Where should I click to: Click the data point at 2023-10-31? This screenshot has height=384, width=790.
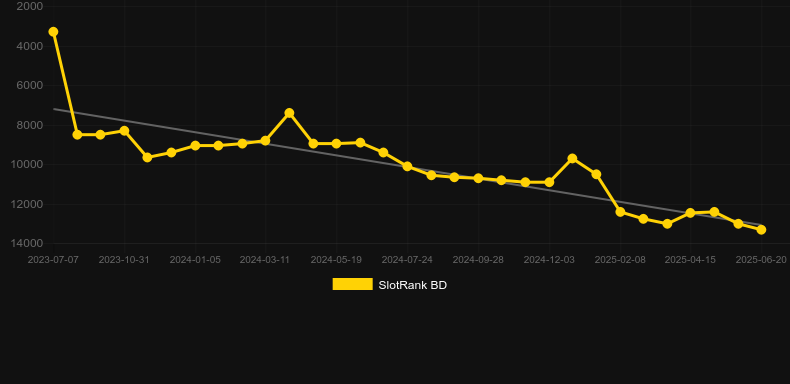124,131
